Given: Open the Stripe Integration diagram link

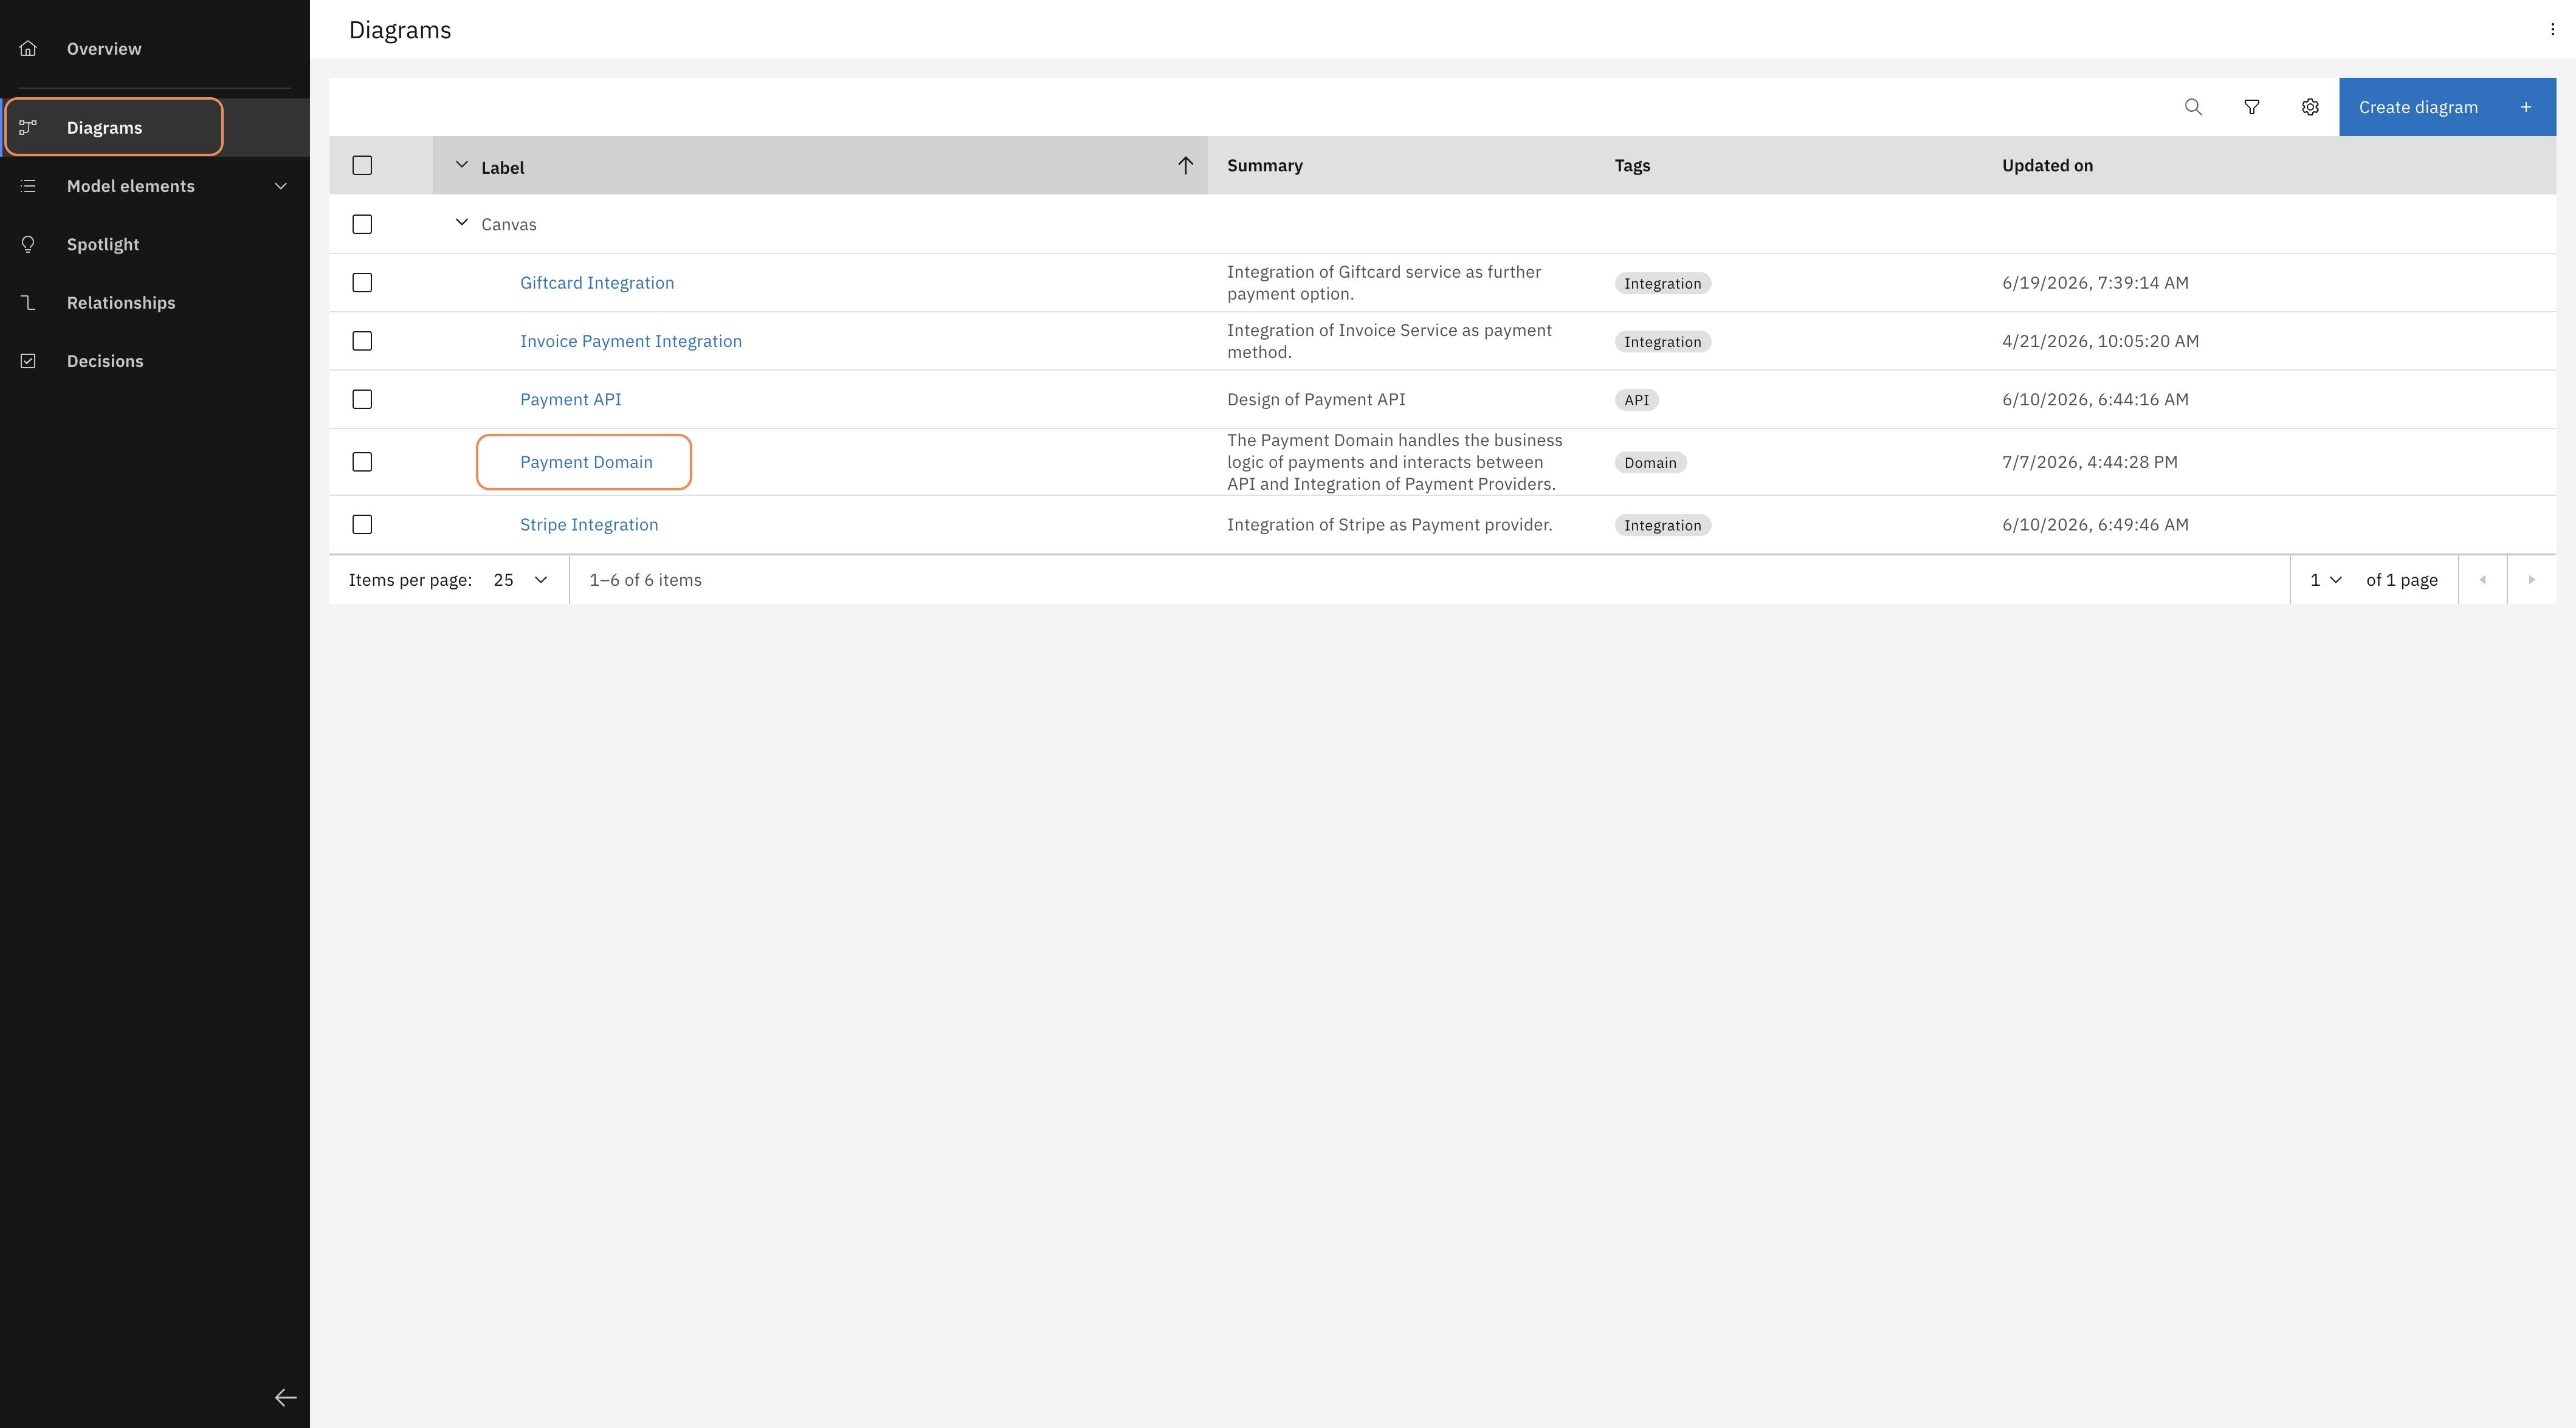Looking at the screenshot, I should pyautogui.click(x=589, y=524).
